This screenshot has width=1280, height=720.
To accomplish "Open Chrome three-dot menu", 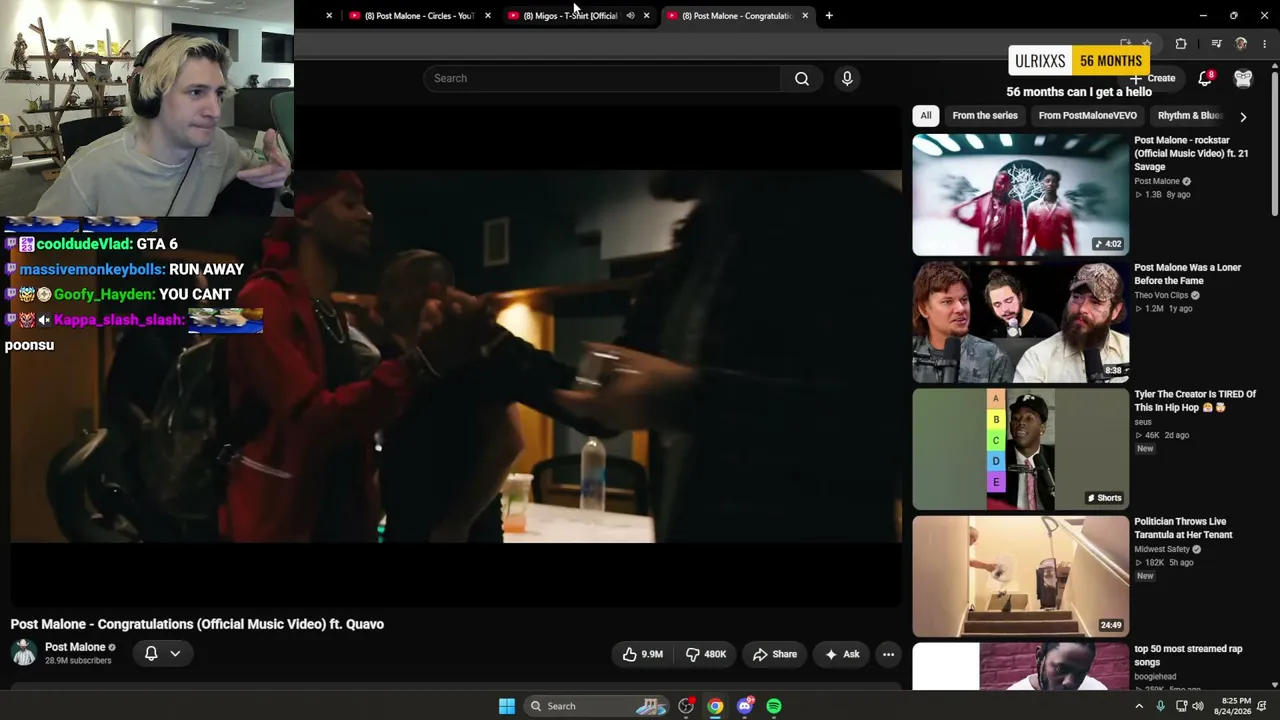I will [1265, 44].
